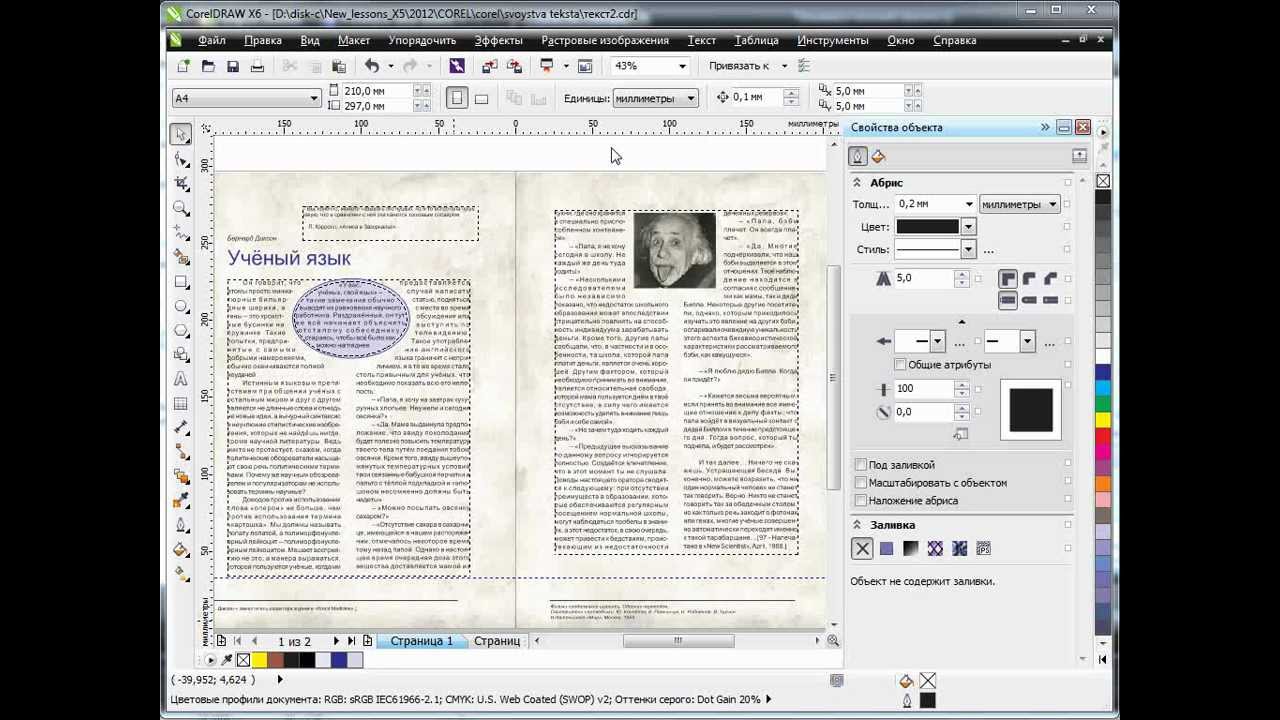Screen dimensions: 1280x720
Task: Pick the green swatch in palette
Action: pyautogui.click(x=1103, y=404)
